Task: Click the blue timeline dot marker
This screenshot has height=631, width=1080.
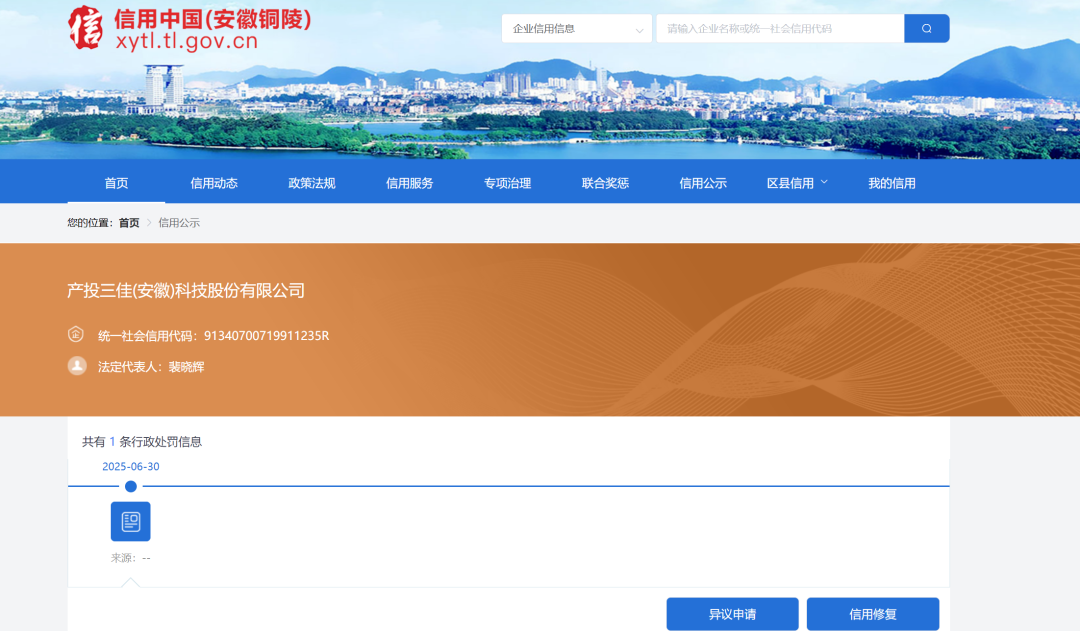Action: click(x=131, y=486)
